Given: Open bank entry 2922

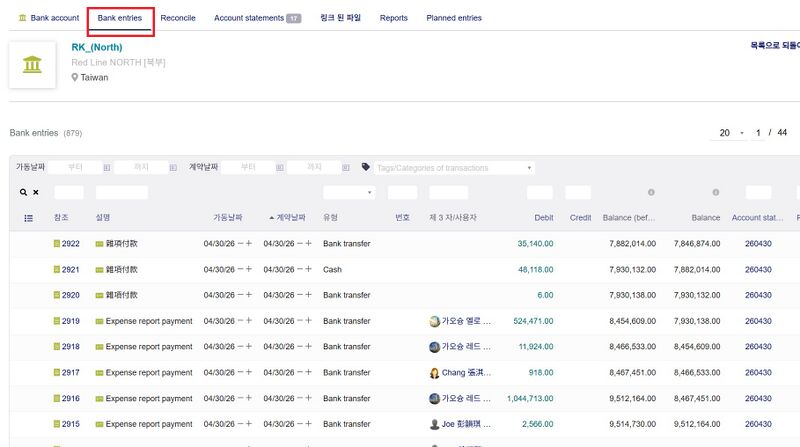Looking at the screenshot, I should [x=70, y=243].
